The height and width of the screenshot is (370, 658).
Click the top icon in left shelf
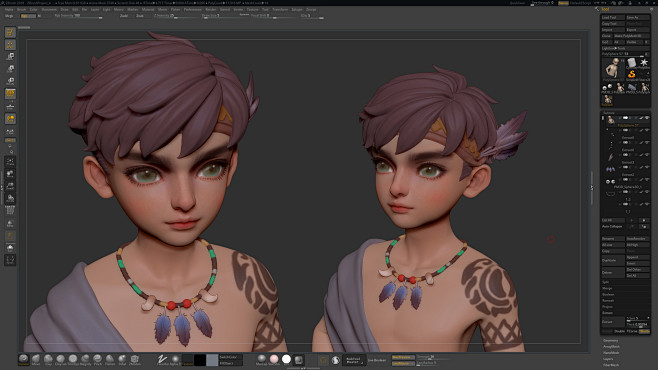coord(10,32)
